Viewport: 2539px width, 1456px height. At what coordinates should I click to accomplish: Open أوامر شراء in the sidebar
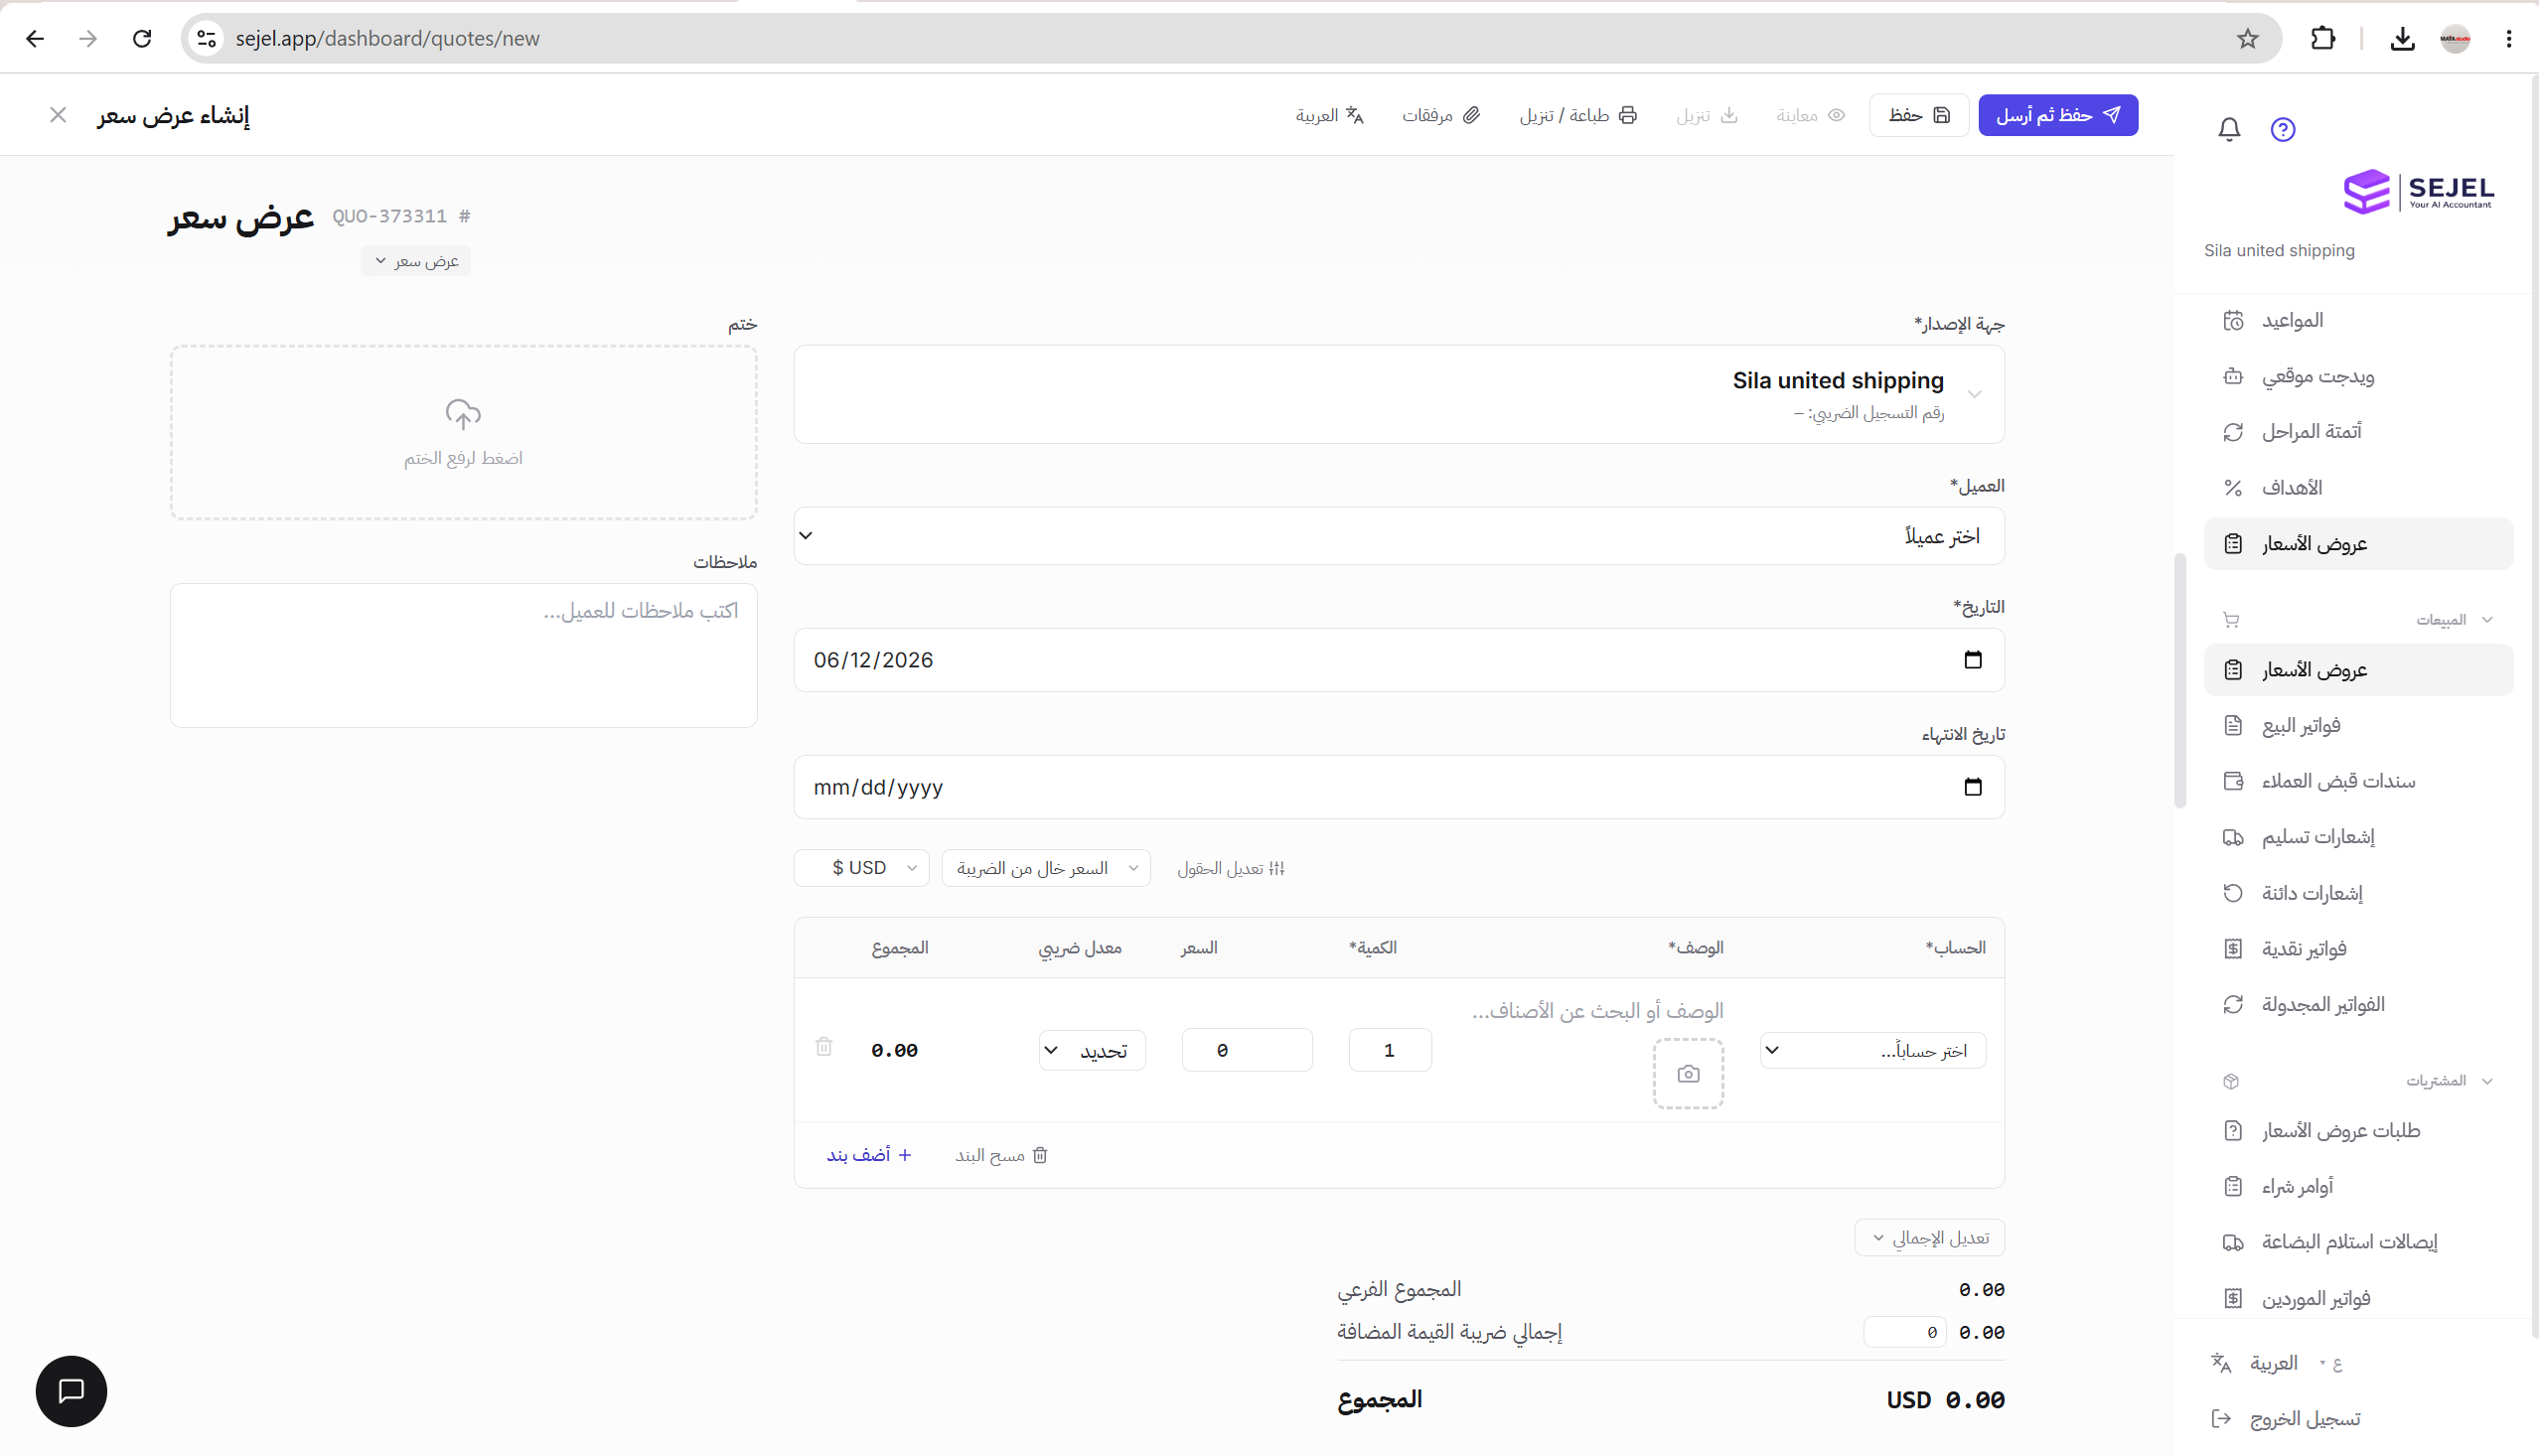click(2358, 1186)
